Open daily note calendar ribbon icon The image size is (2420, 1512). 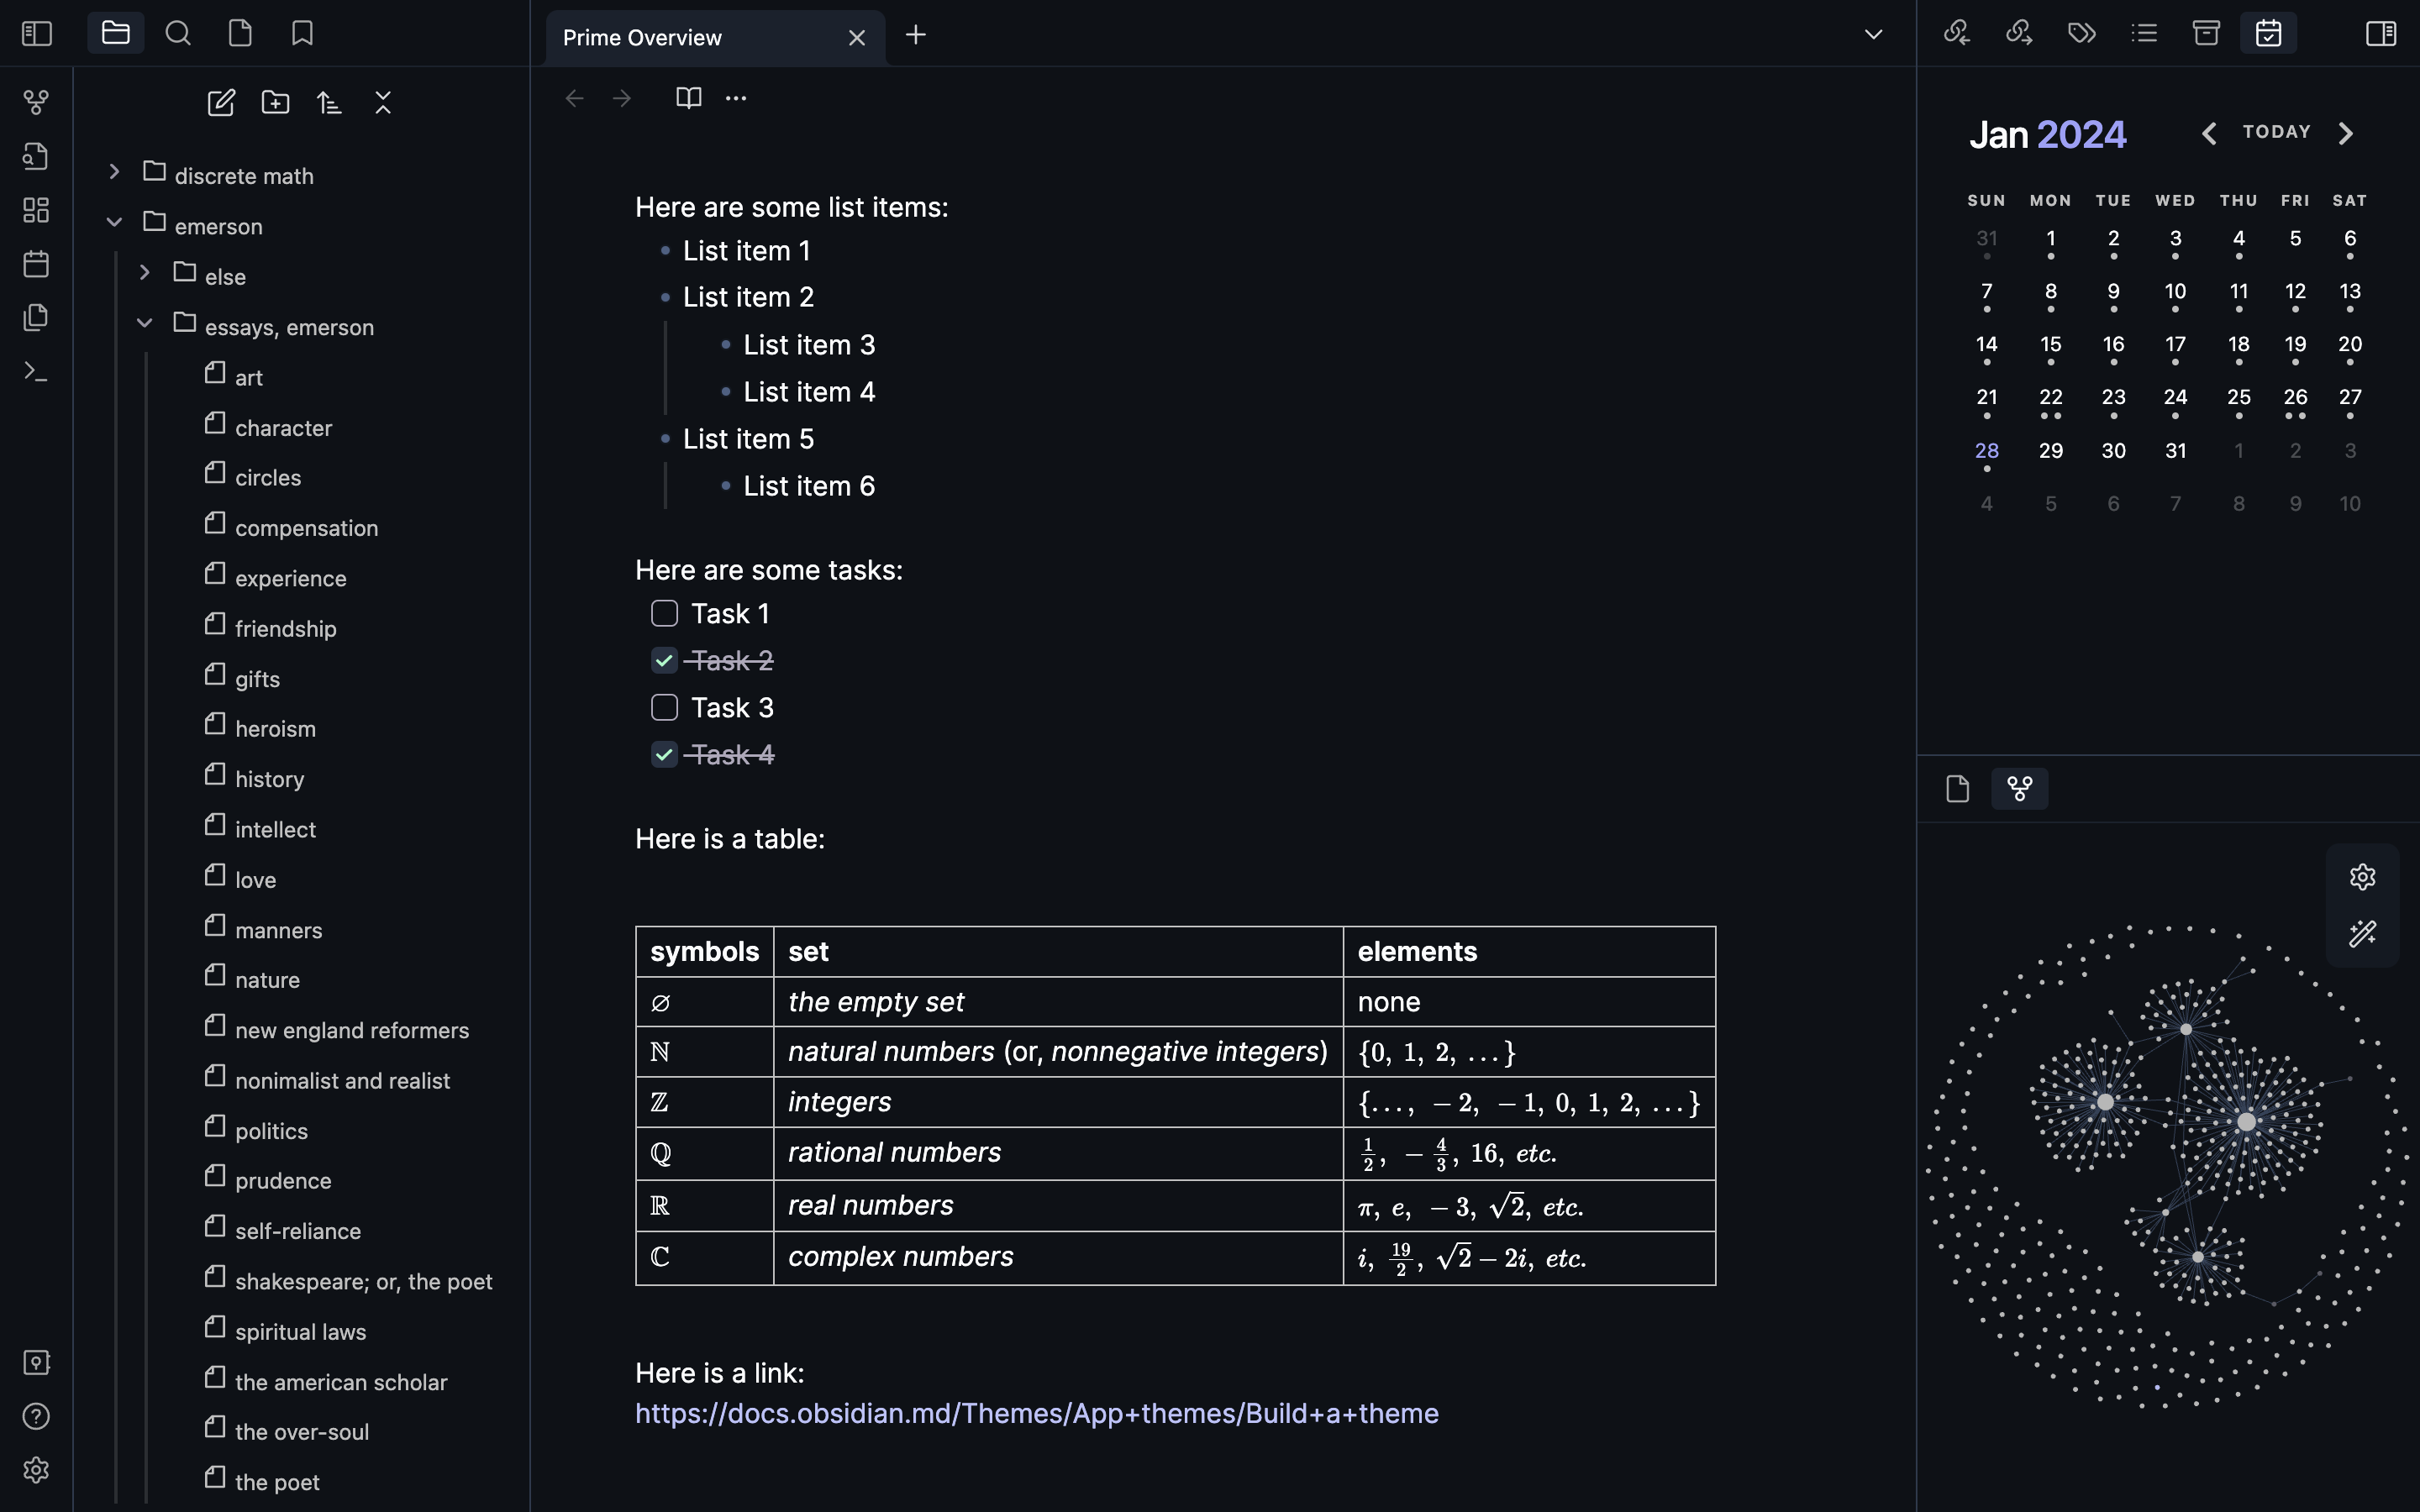click(x=36, y=264)
